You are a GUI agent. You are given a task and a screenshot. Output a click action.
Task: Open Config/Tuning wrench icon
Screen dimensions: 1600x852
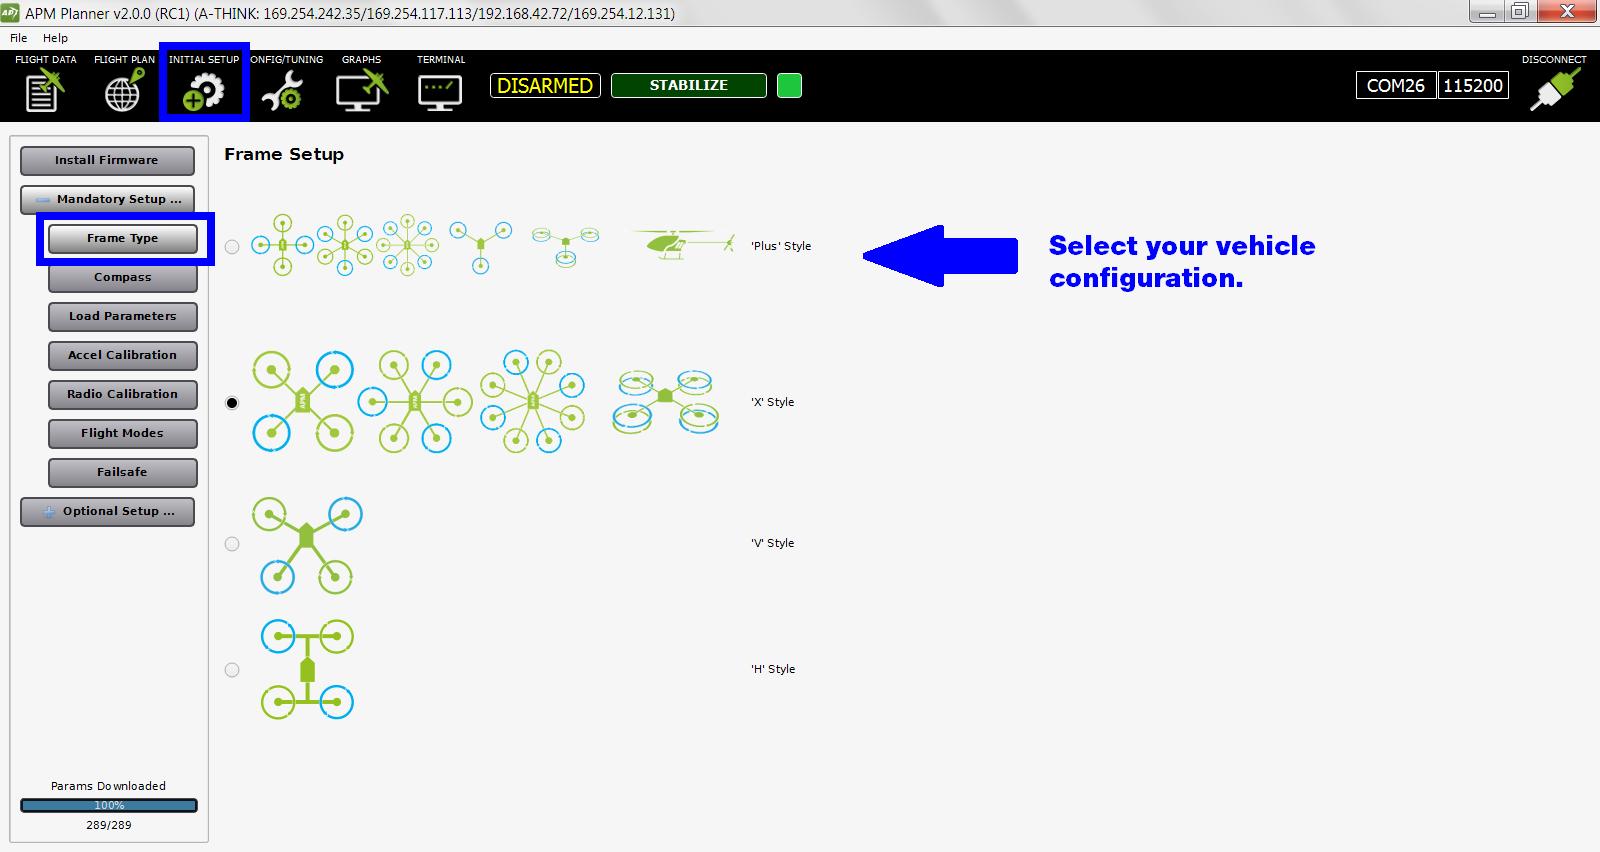283,90
